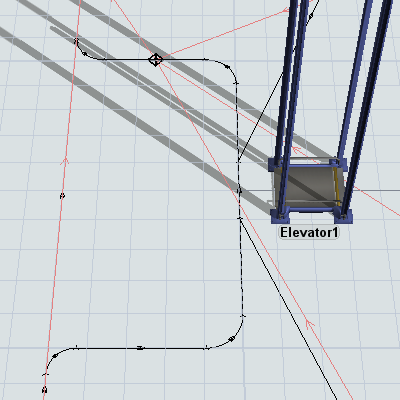The image size is (400, 400).
Task: Select the red arrowhead near elevator top-left corner
Action: 296,150
